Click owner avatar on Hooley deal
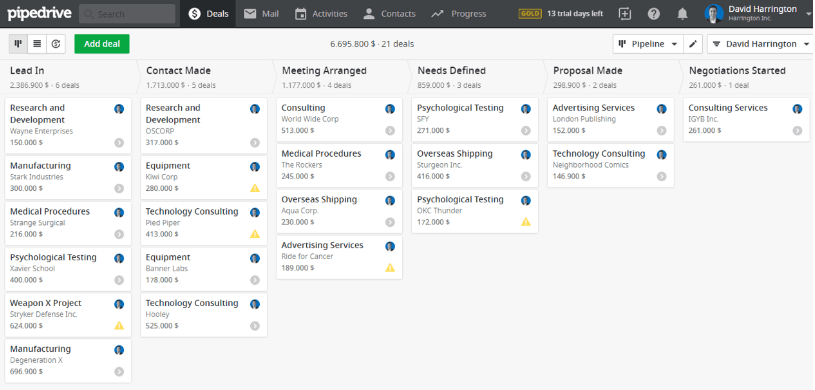The height and width of the screenshot is (390, 815). pos(255,304)
